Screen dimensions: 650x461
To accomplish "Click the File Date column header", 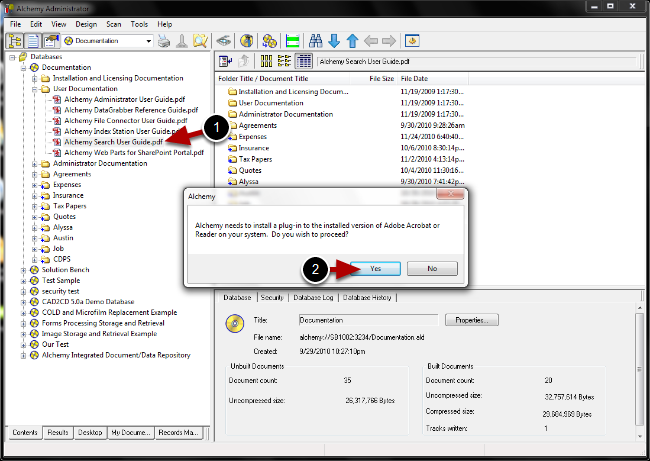I will point(432,79).
